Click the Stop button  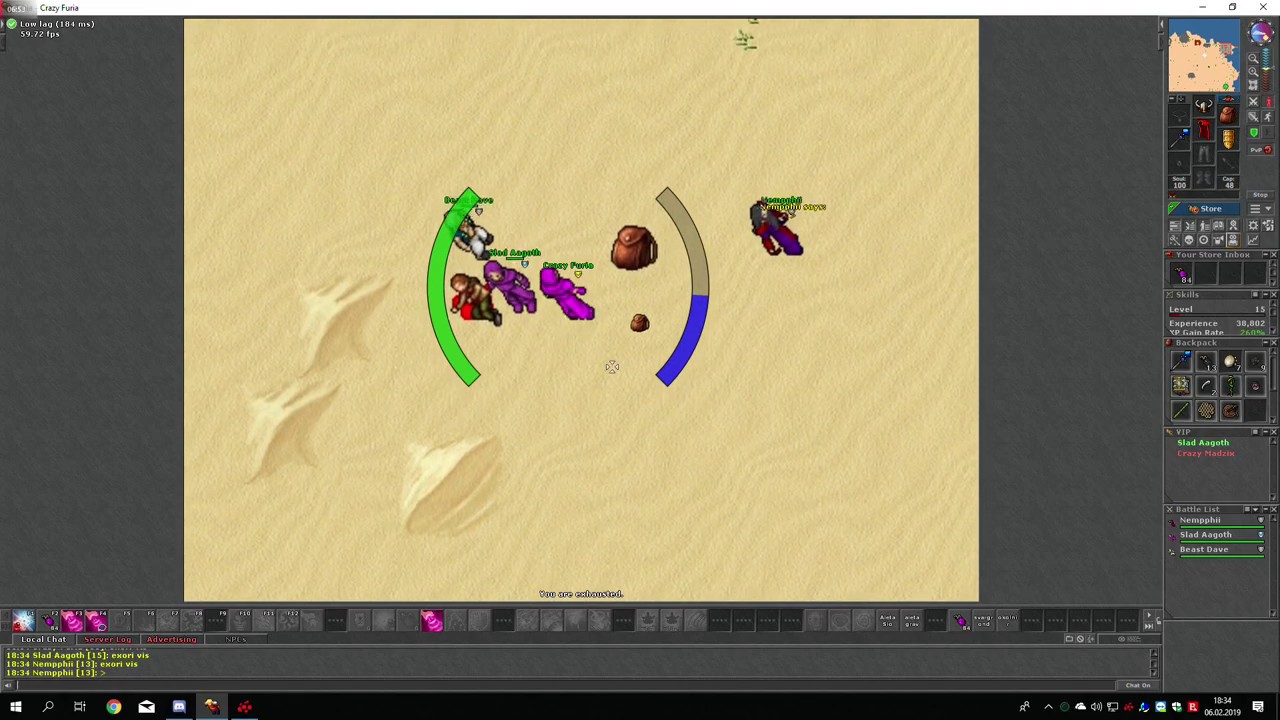(x=1260, y=195)
